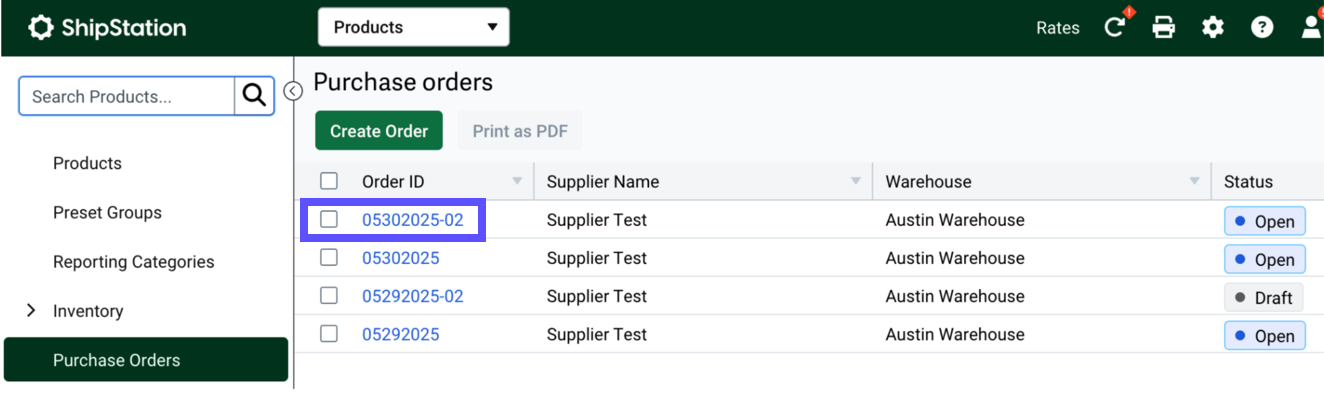
Task: Click the ShipStation logo
Action: (107, 27)
